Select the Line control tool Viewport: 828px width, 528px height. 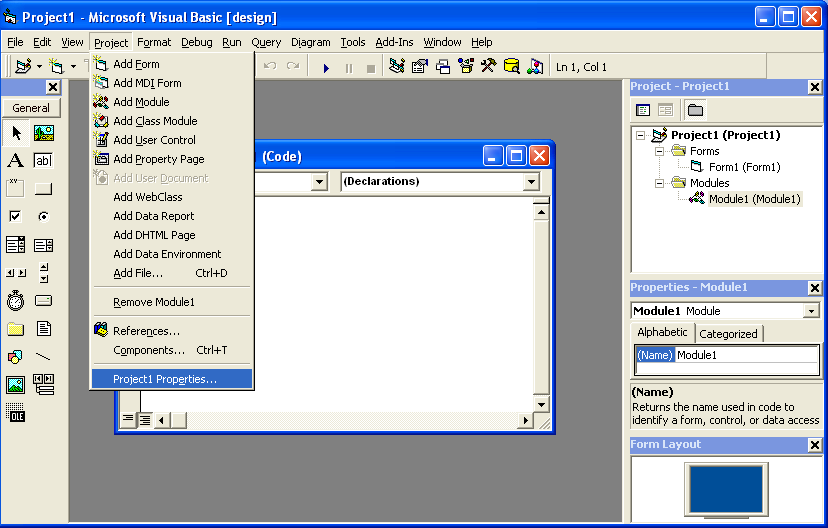pos(43,357)
